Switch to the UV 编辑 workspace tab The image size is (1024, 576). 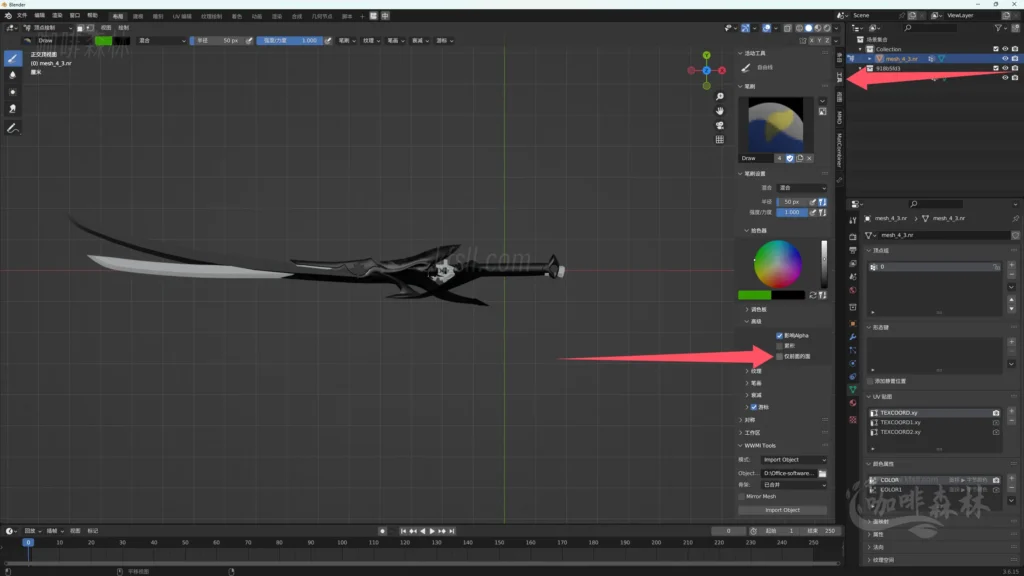182,16
